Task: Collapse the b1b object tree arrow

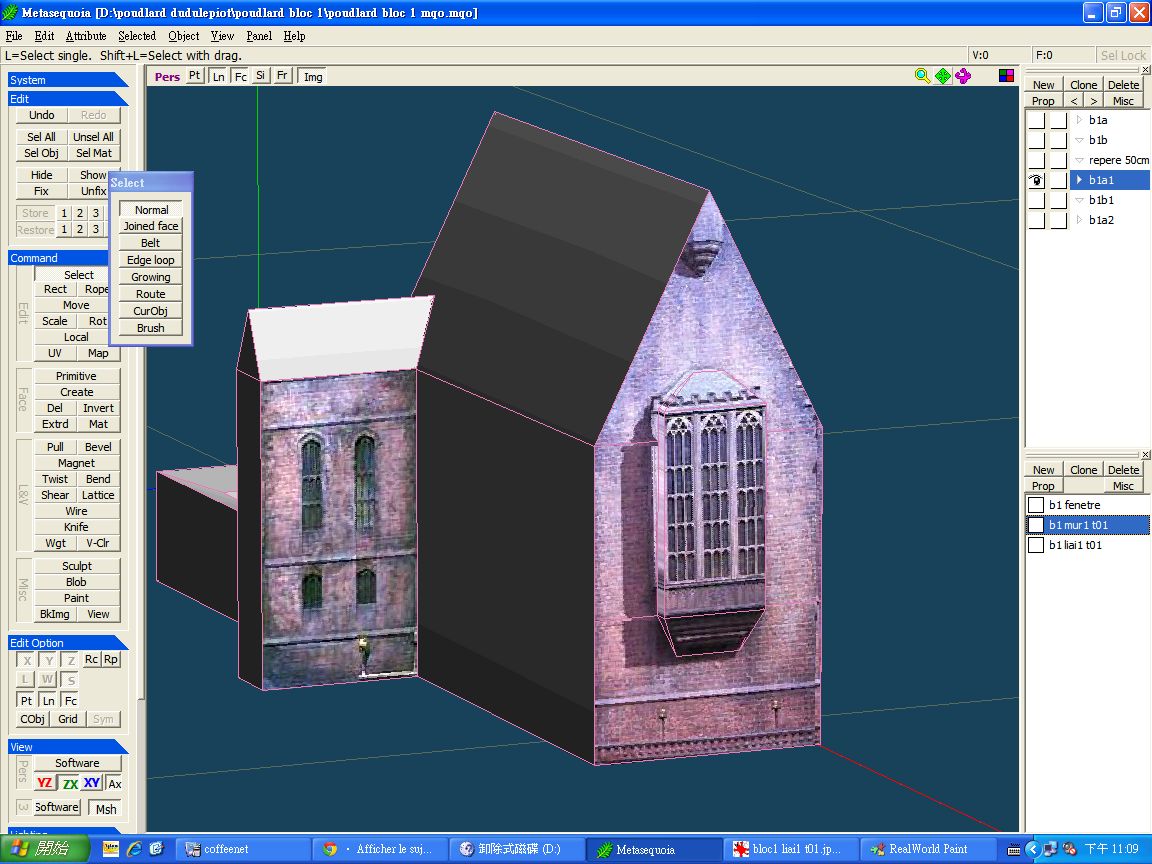Action: (1079, 140)
